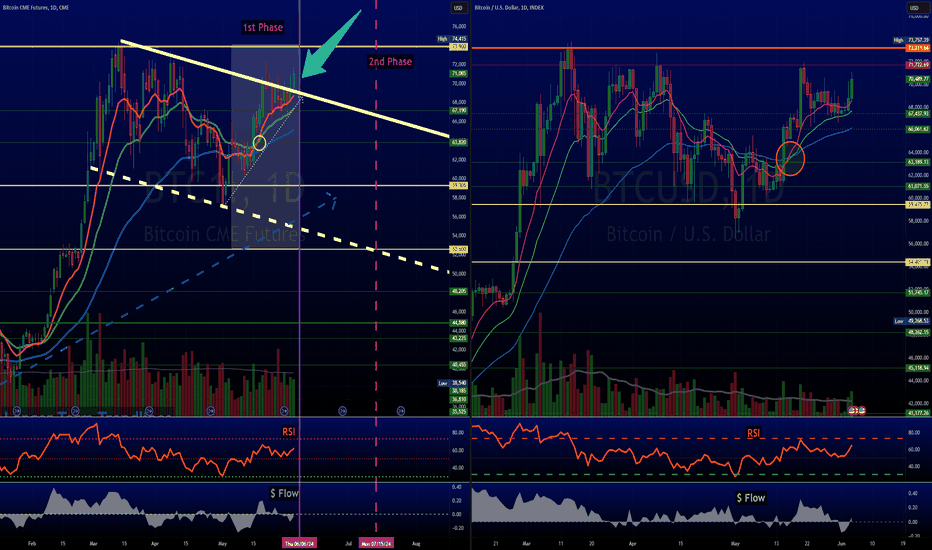Click the 70,489.77 current price label
Image resolution: width=932 pixels, height=550 pixels.
[918, 79]
